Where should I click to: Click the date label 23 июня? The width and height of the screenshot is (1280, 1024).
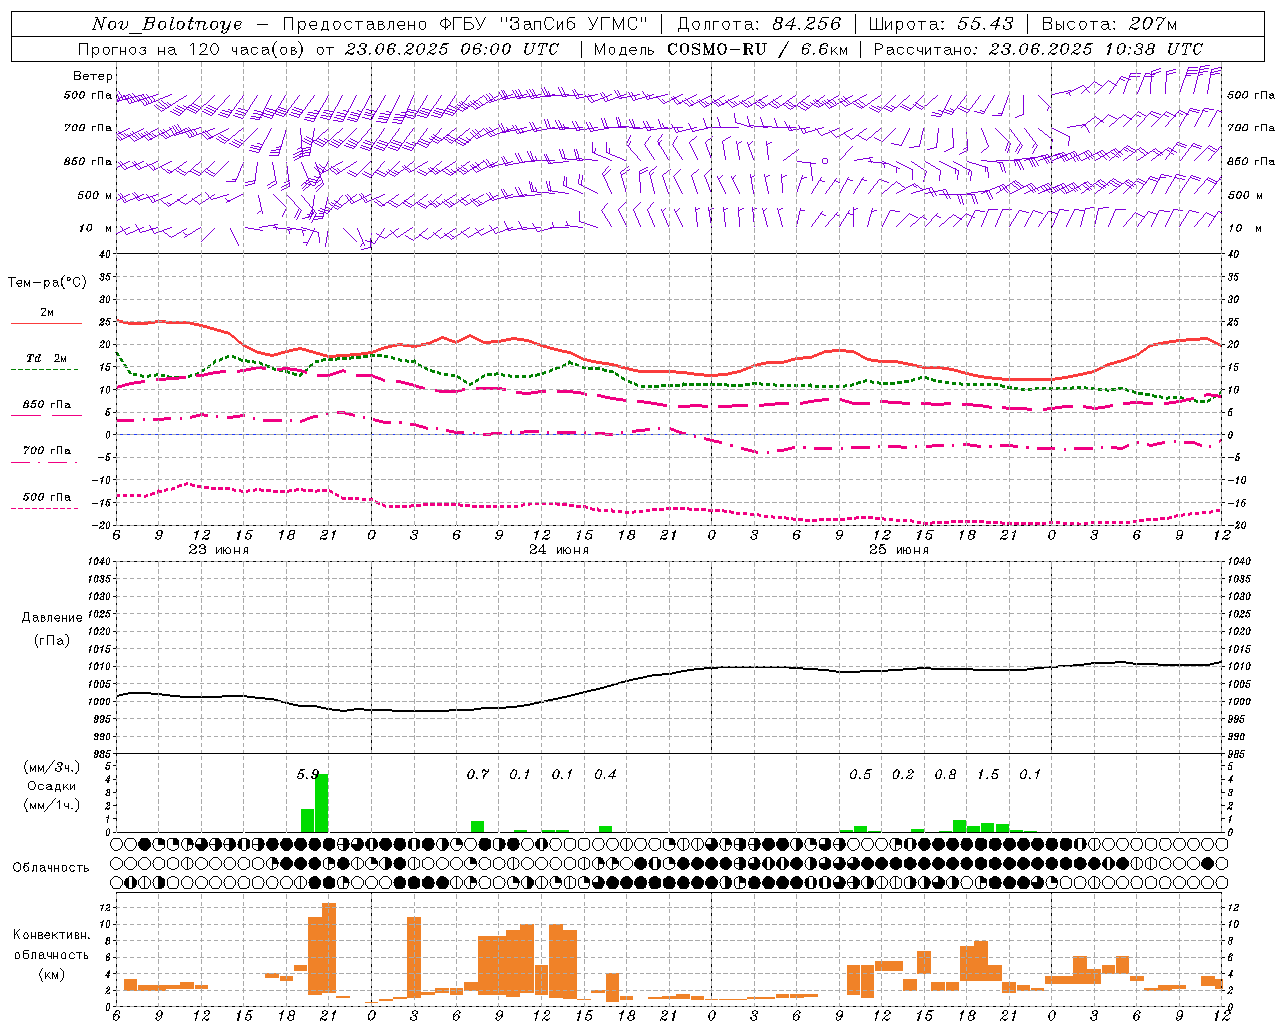click(219, 550)
